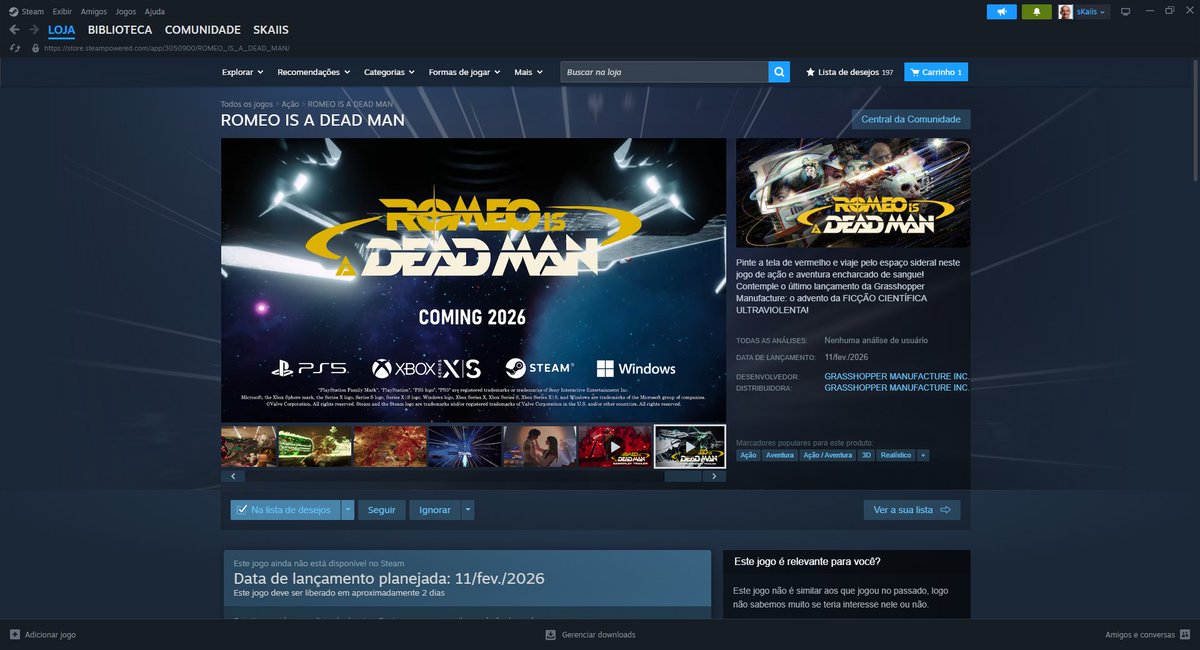Image resolution: width=1200 pixels, height=650 pixels.
Task: Select the blue tunnel screenshot thumbnail
Action: 464,446
